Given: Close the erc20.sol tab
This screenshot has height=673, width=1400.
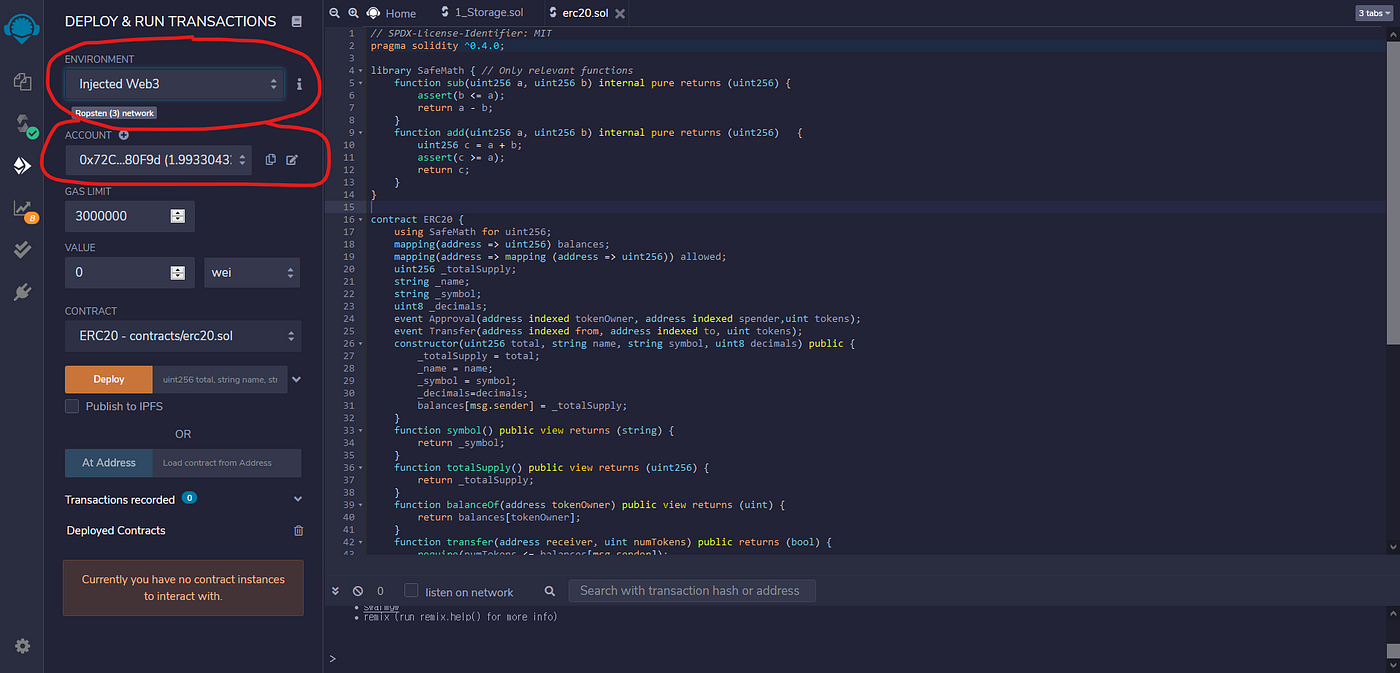Looking at the screenshot, I should click(x=620, y=13).
